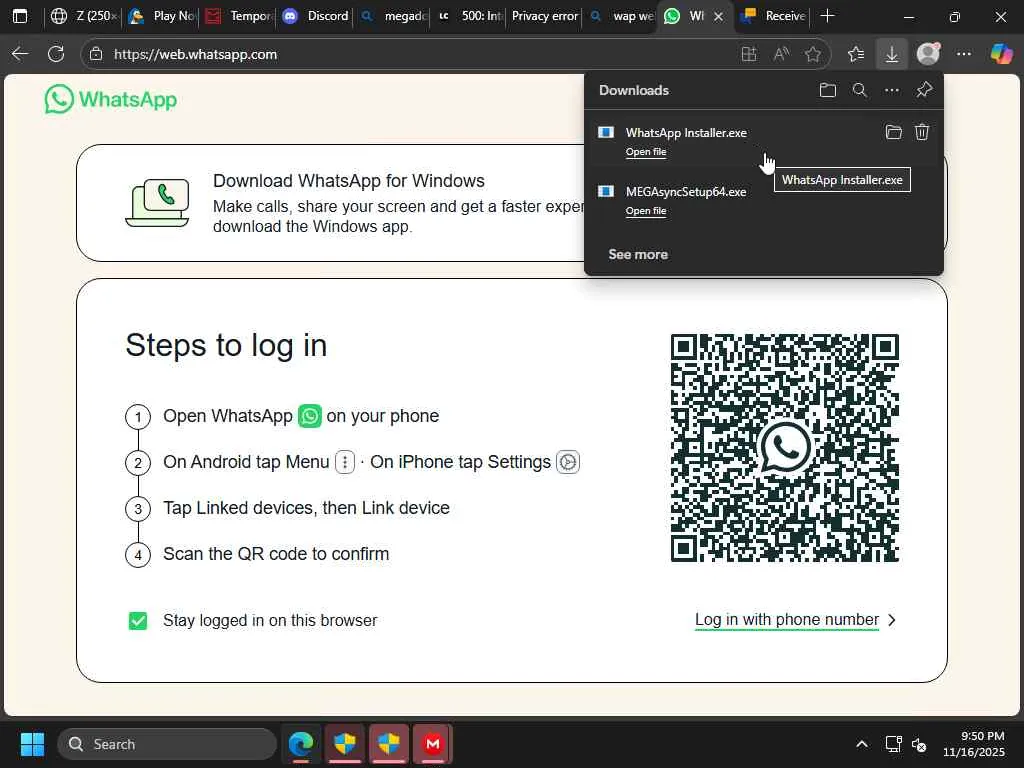Open split screen icon in address bar

[x=749, y=54]
